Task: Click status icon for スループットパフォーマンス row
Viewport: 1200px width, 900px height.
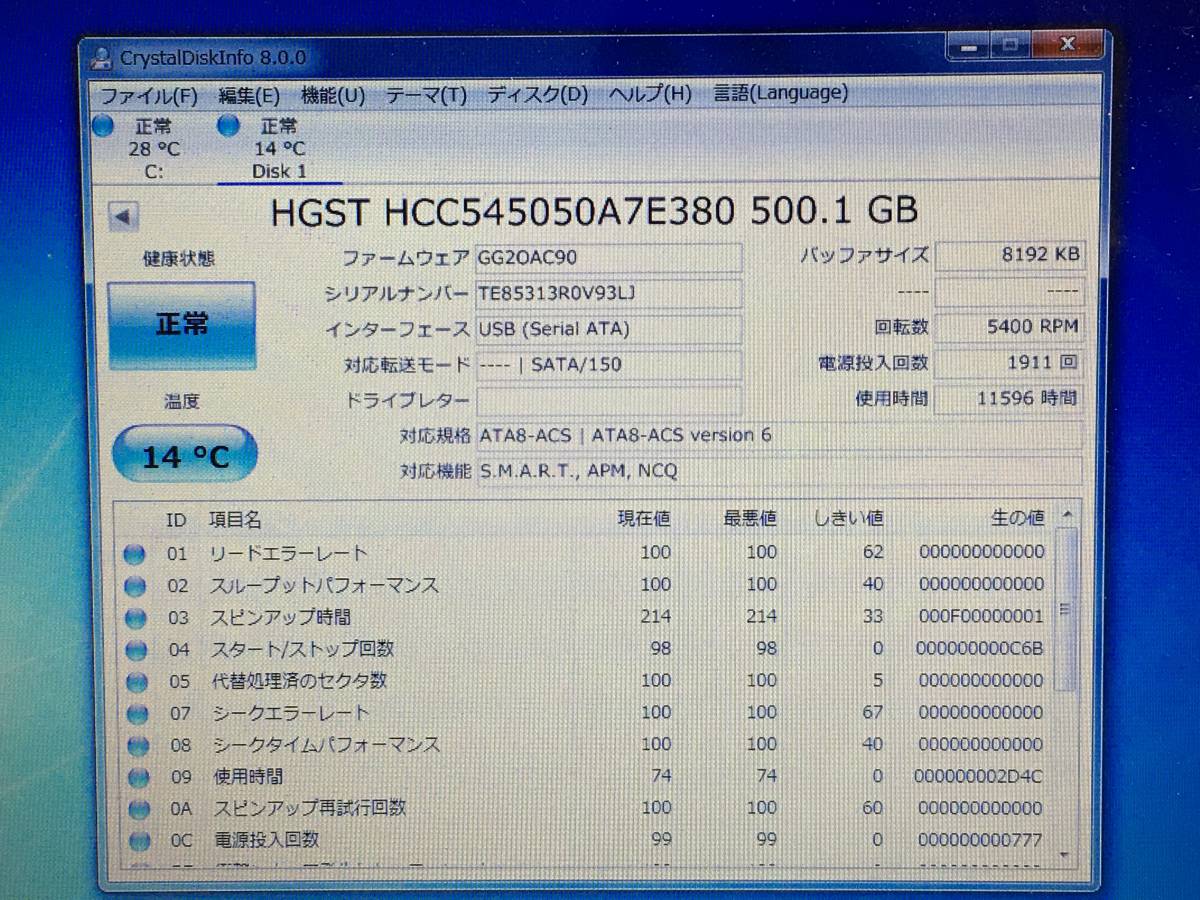Action: point(134,586)
